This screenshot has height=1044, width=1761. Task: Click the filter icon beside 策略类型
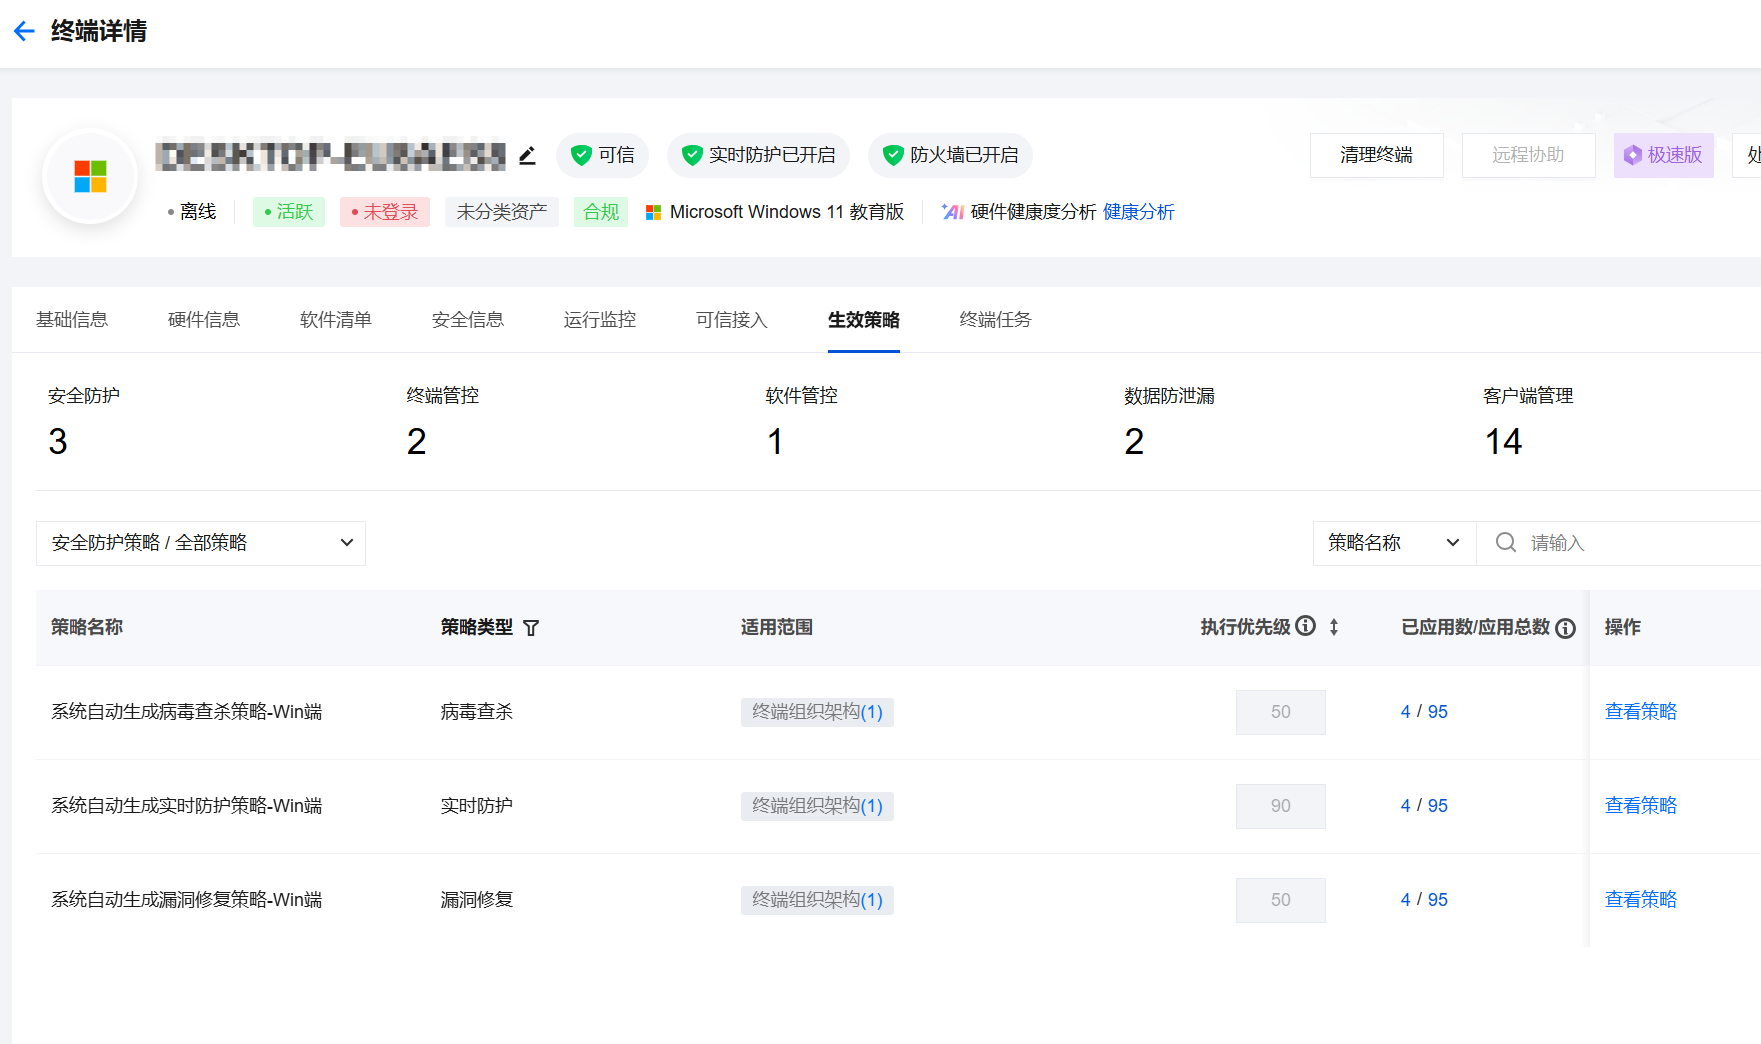531,628
